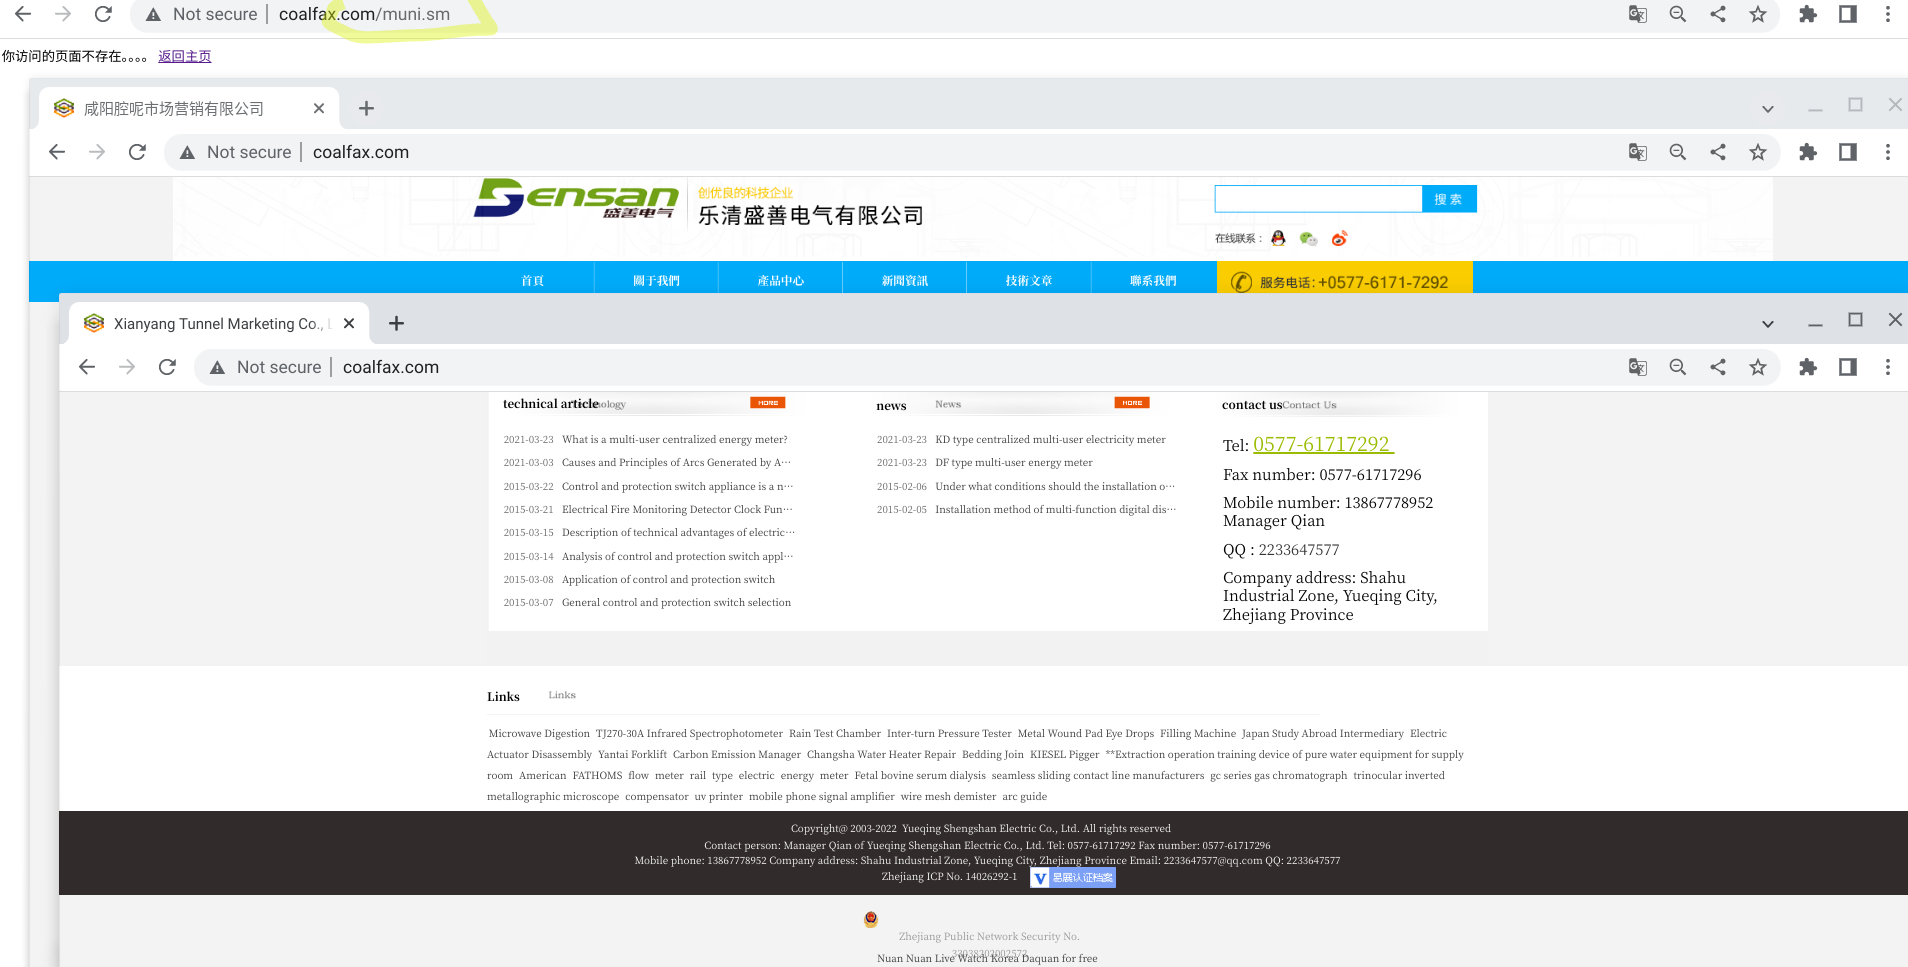Click share icon in topmost browser toolbar
Screen dimensions: 1908x967
click(1718, 14)
